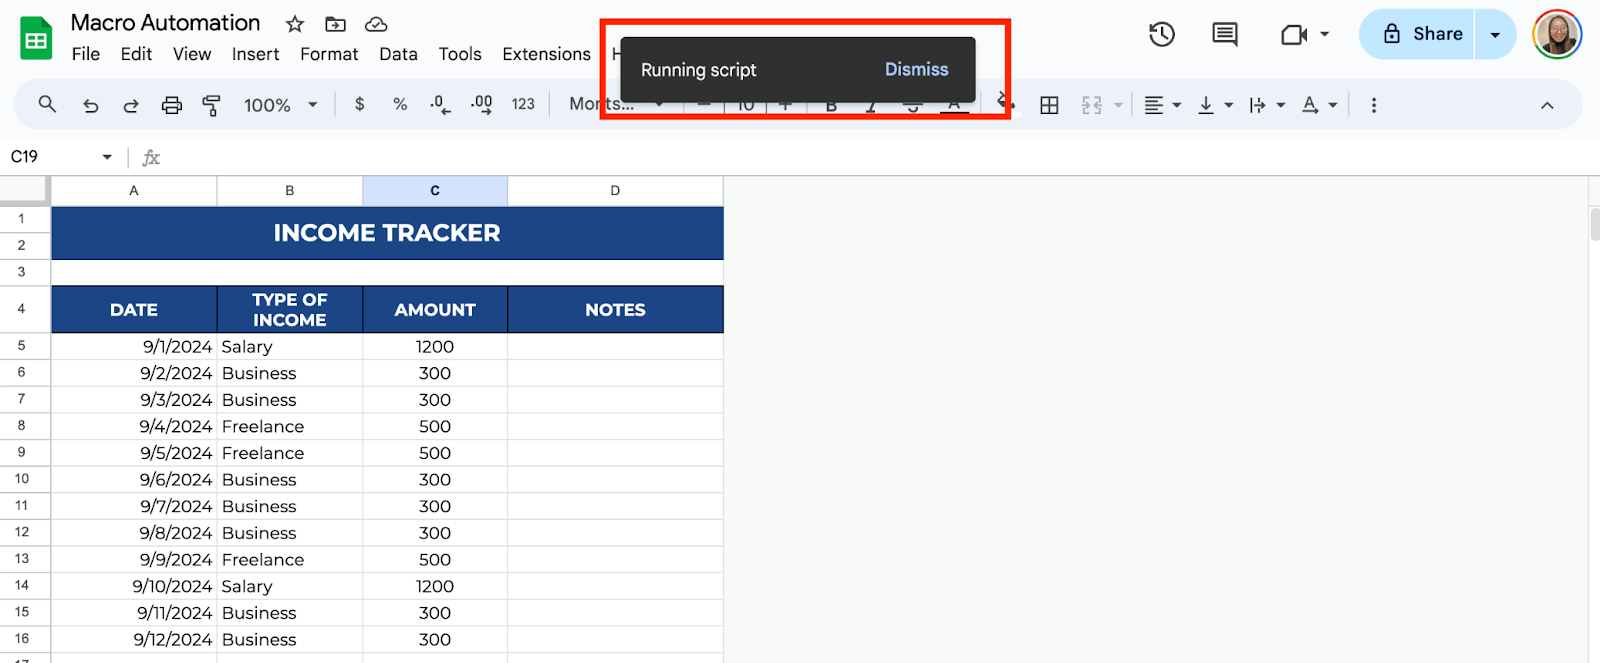
Task: Open the comments panel icon
Action: coord(1224,35)
